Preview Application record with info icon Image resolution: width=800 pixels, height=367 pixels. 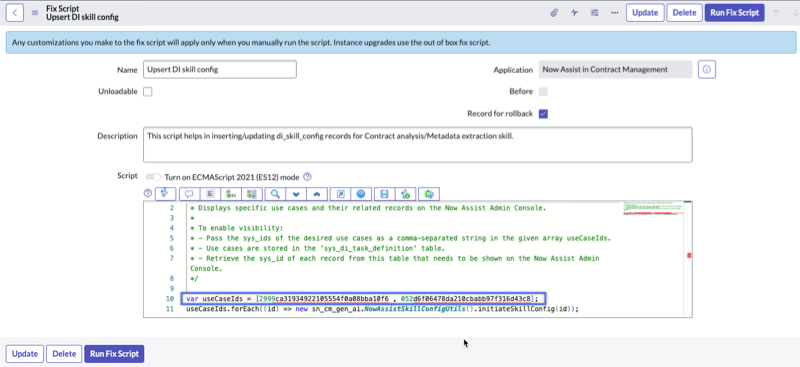(x=707, y=69)
